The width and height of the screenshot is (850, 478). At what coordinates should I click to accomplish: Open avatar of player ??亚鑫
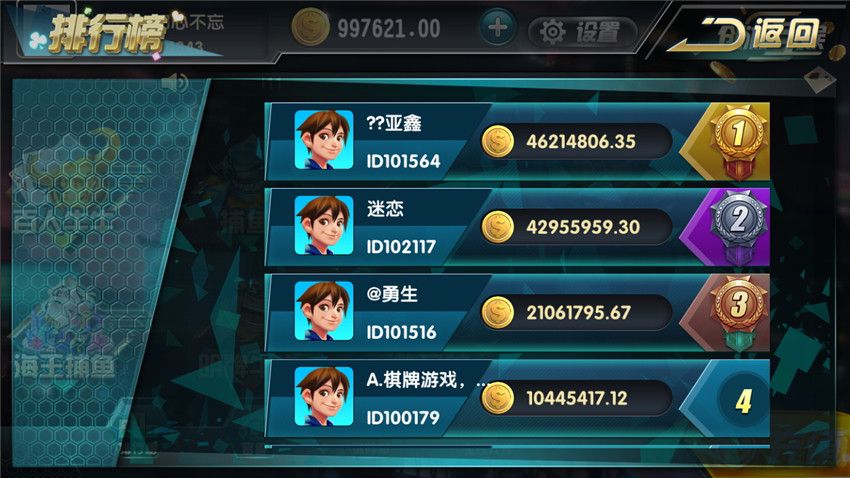[x=324, y=140]
